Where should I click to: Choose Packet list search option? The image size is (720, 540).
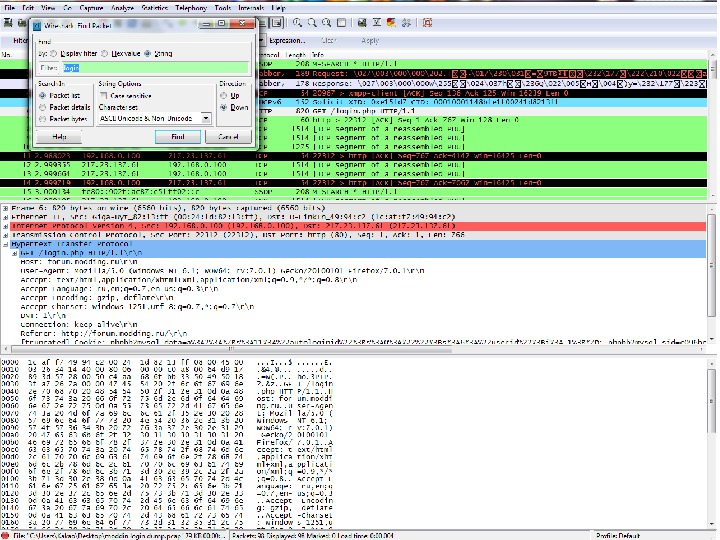(x=43, y=96)
